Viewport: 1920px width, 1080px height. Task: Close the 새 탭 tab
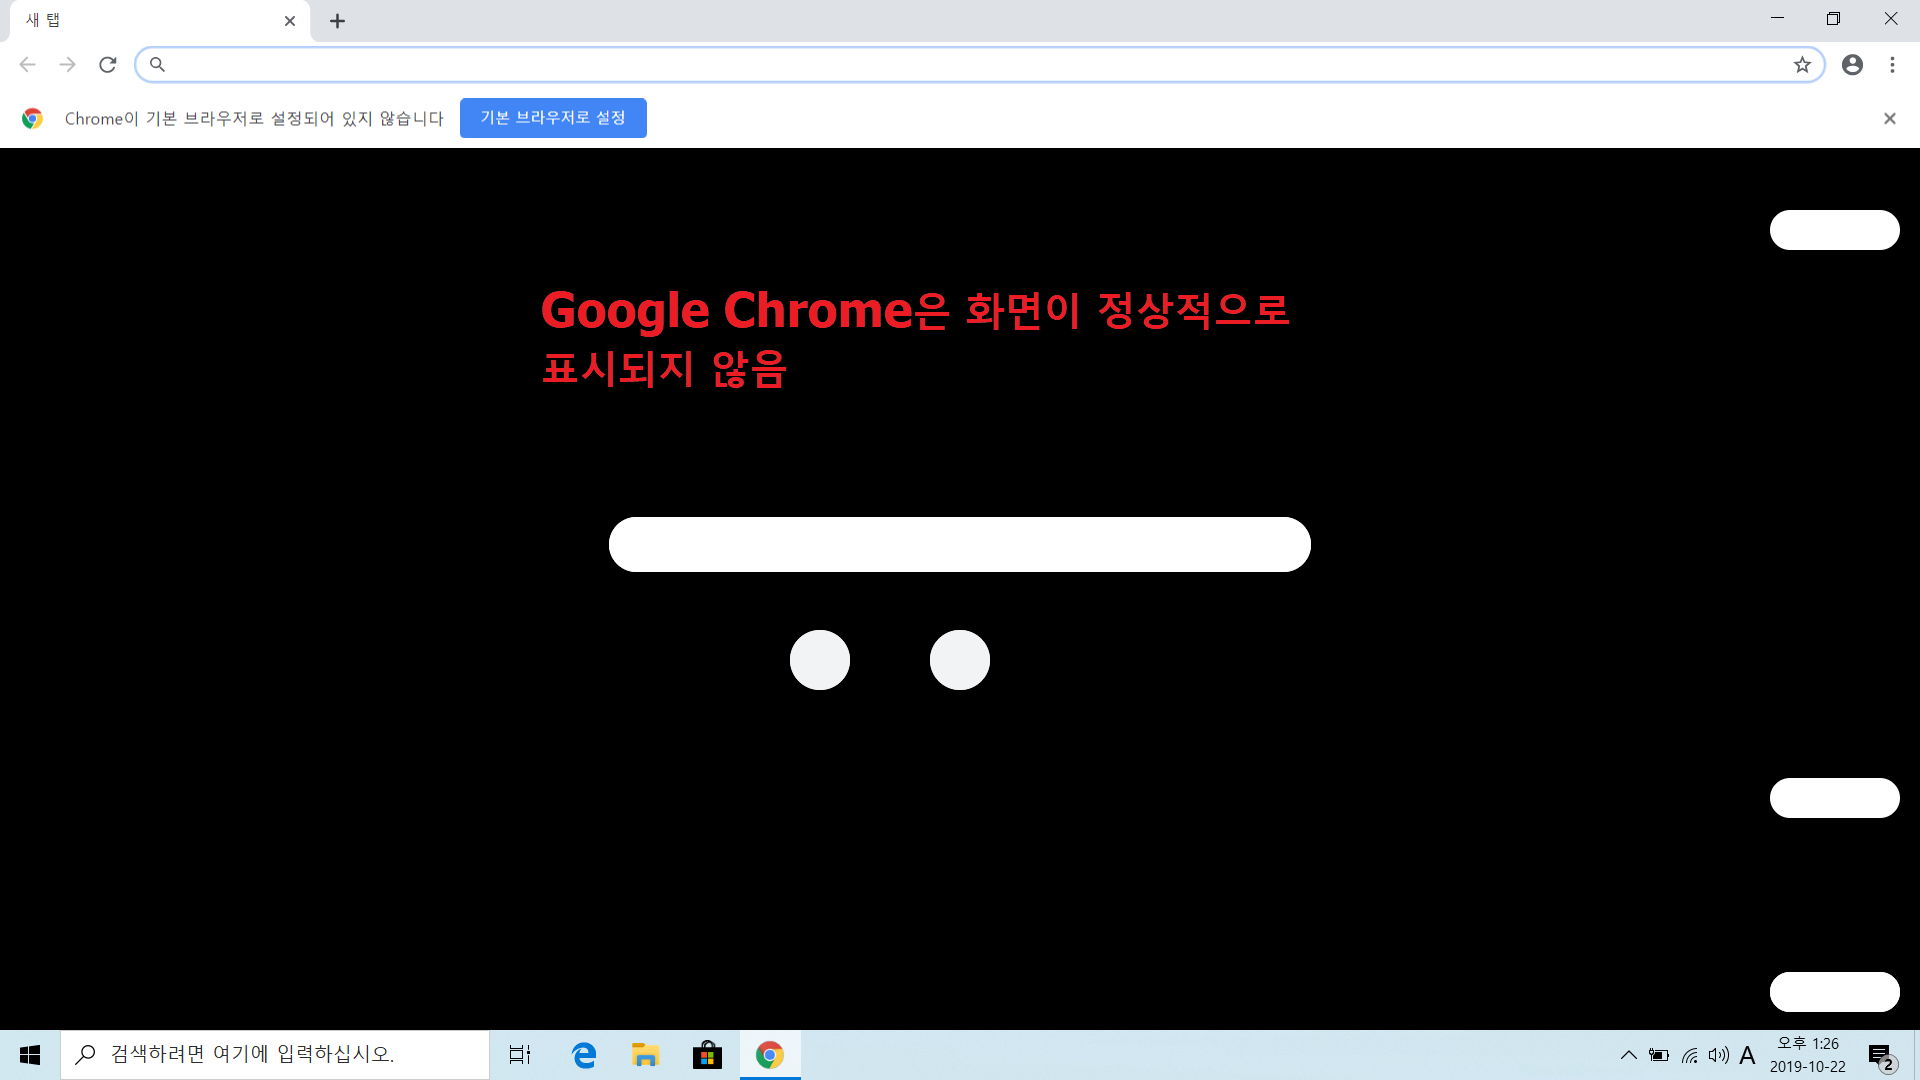pyautogui.click(x=290, y=21)
